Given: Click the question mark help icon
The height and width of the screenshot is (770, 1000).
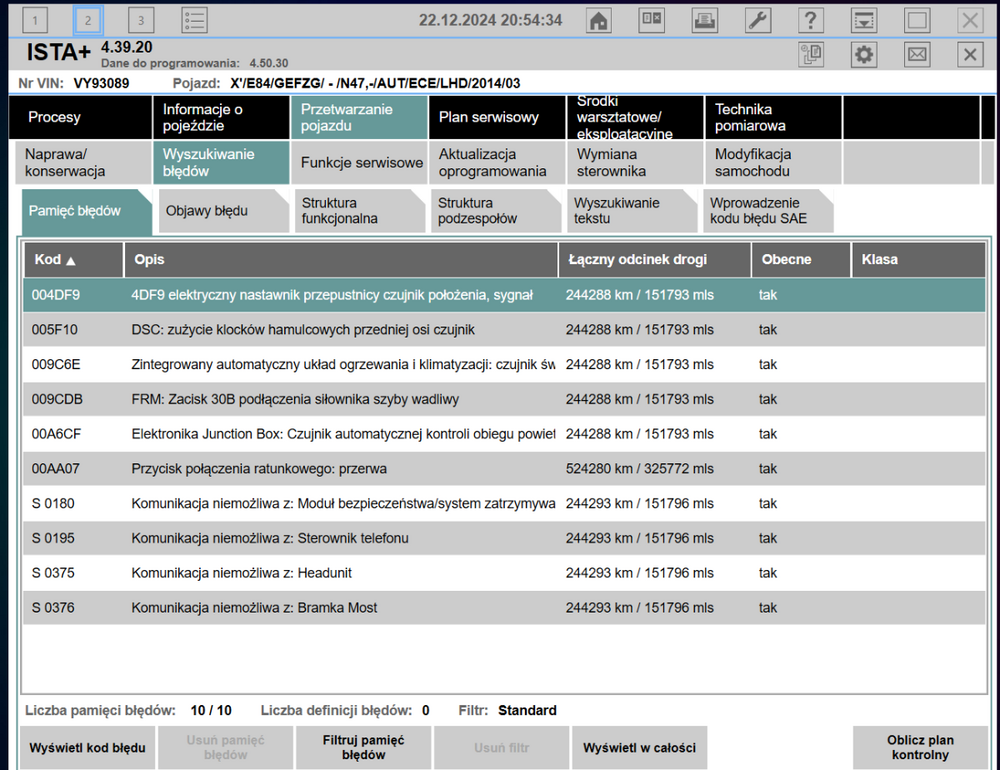Looking at the screenshot, I should tap(811, 20).
